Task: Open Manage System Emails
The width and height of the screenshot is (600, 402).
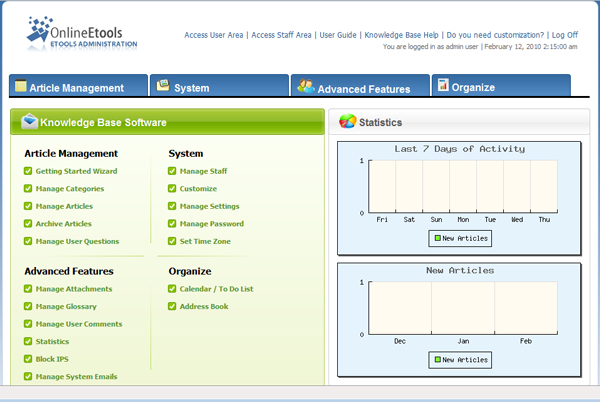Action: point(77,377)
